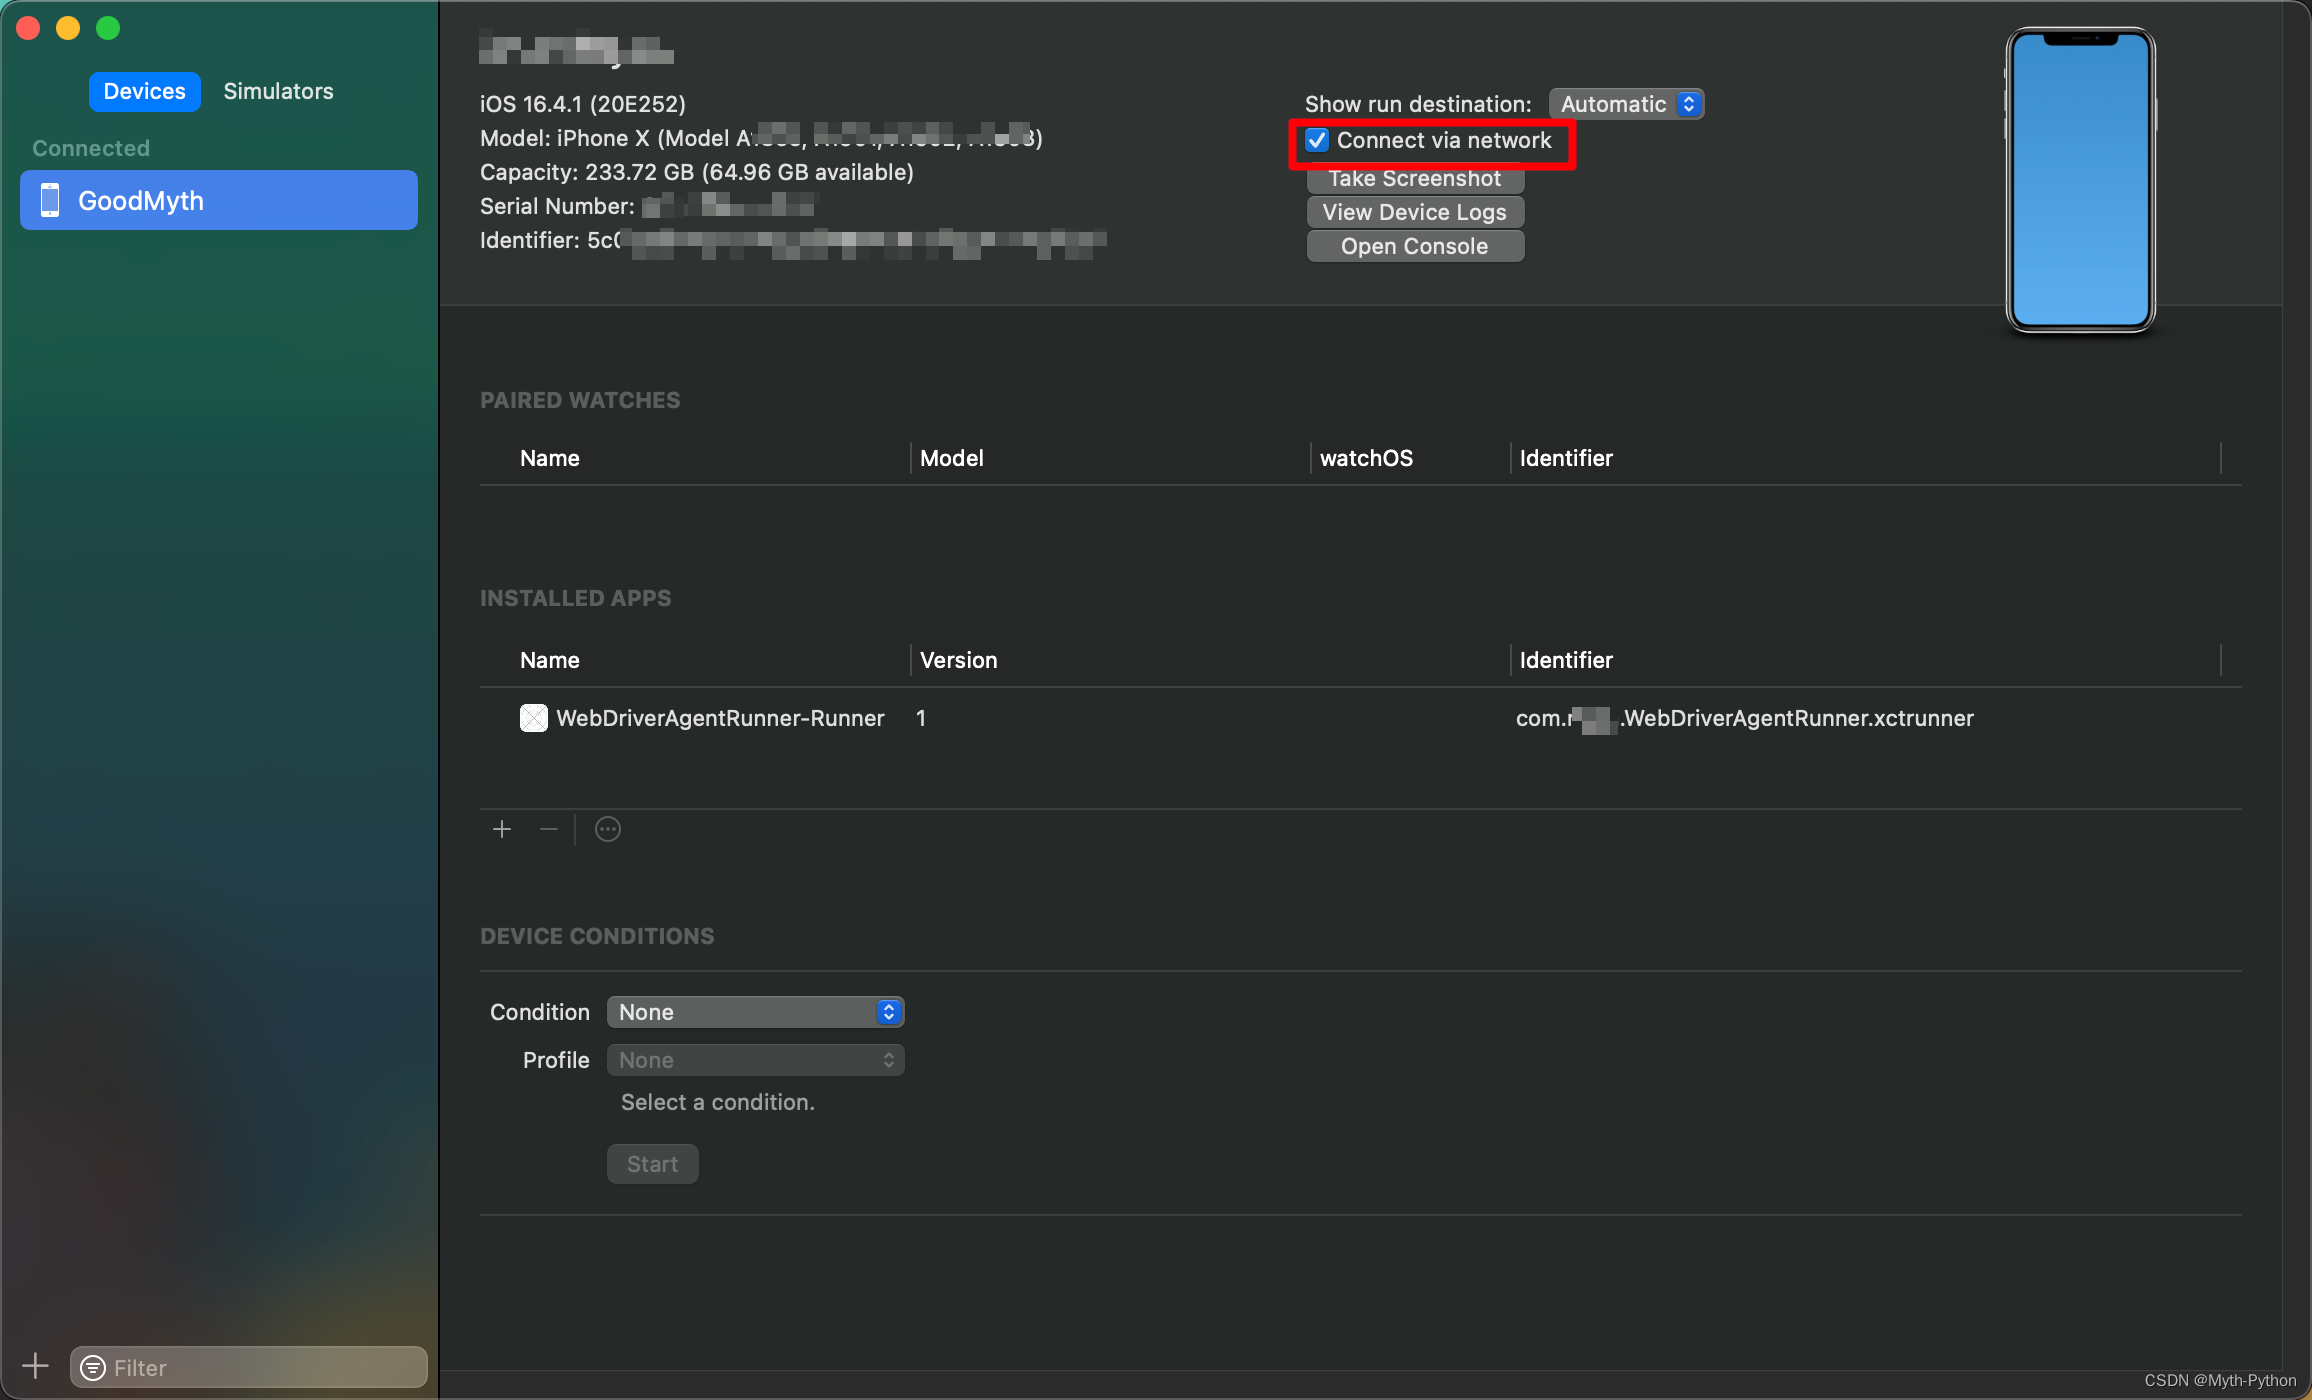
Task: Switch to the Simulators tab
Action: point(278,91)
